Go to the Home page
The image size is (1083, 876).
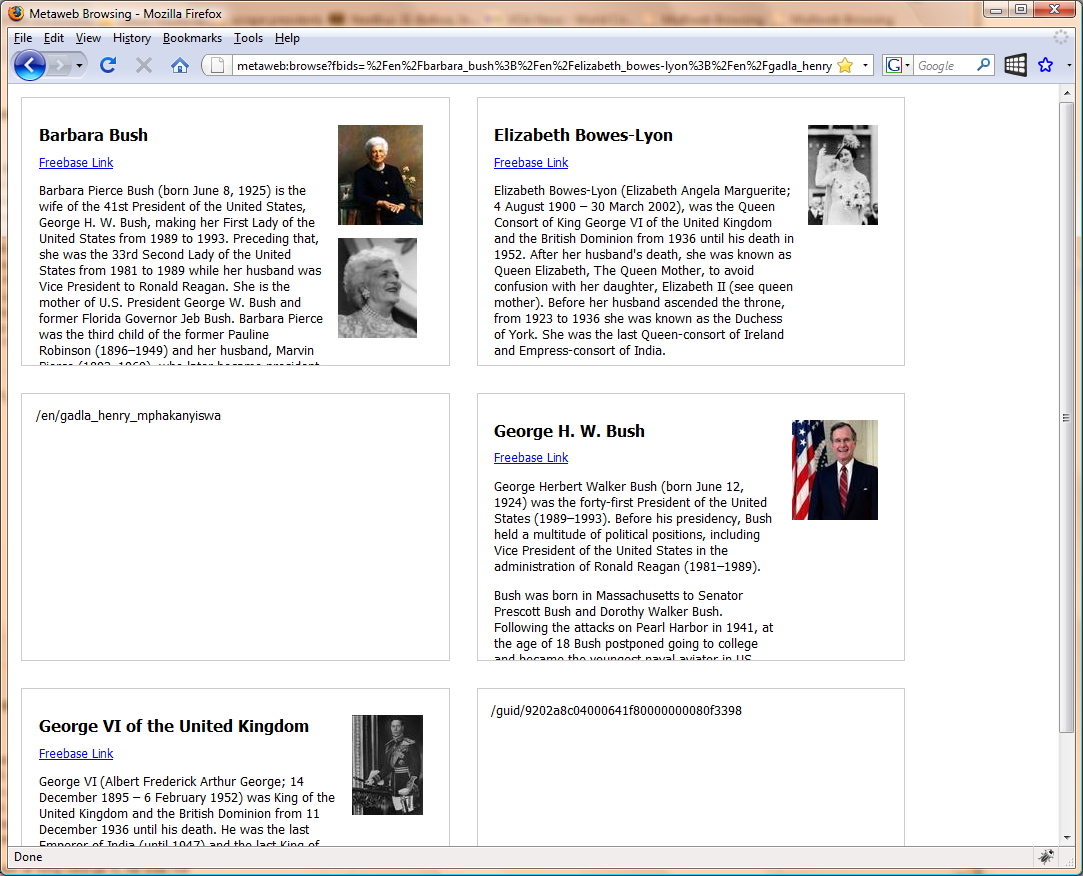pyautogui.click(x=180, y=65)
